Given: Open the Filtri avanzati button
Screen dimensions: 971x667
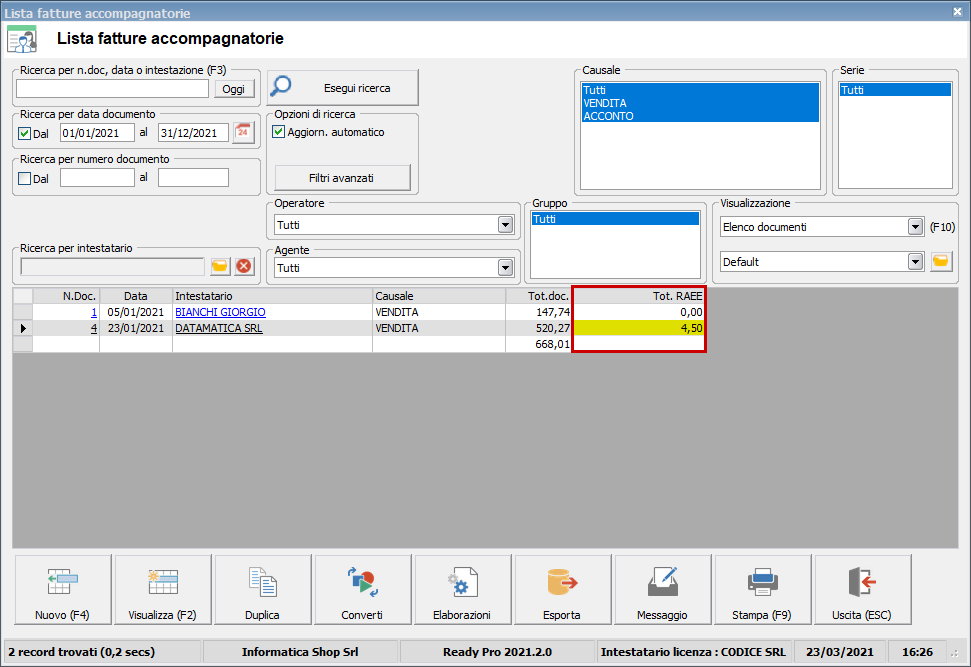Looking at the screenshot, I should coord(342,178).
